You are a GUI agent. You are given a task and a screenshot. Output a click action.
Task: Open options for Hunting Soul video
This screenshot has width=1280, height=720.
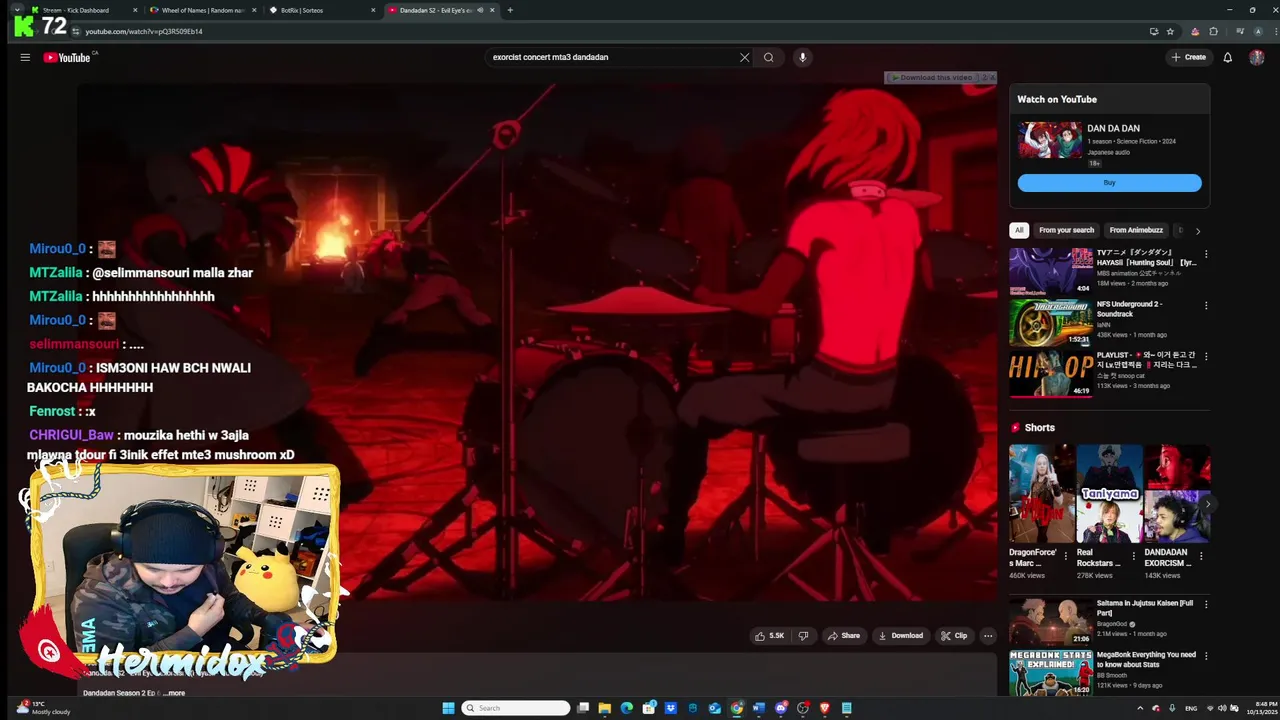coord(1205,255)
